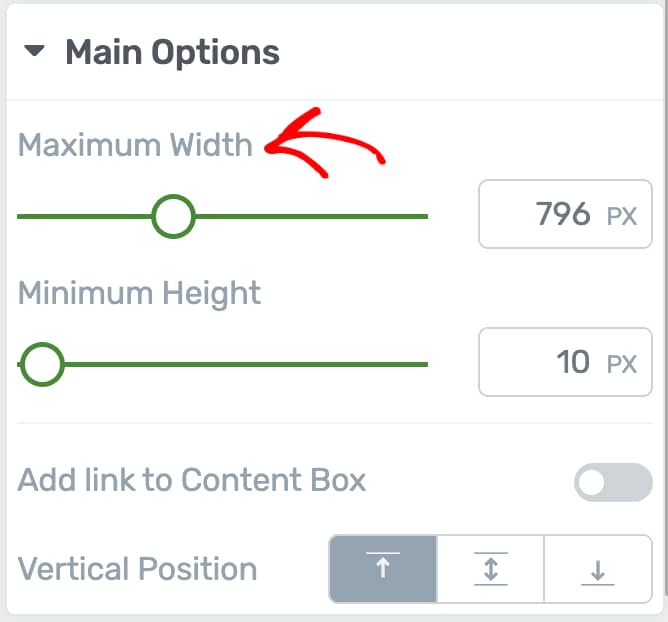668x622 pixels.
Task: Click far right end of Minimum Height track
Action: click(424, 364)
